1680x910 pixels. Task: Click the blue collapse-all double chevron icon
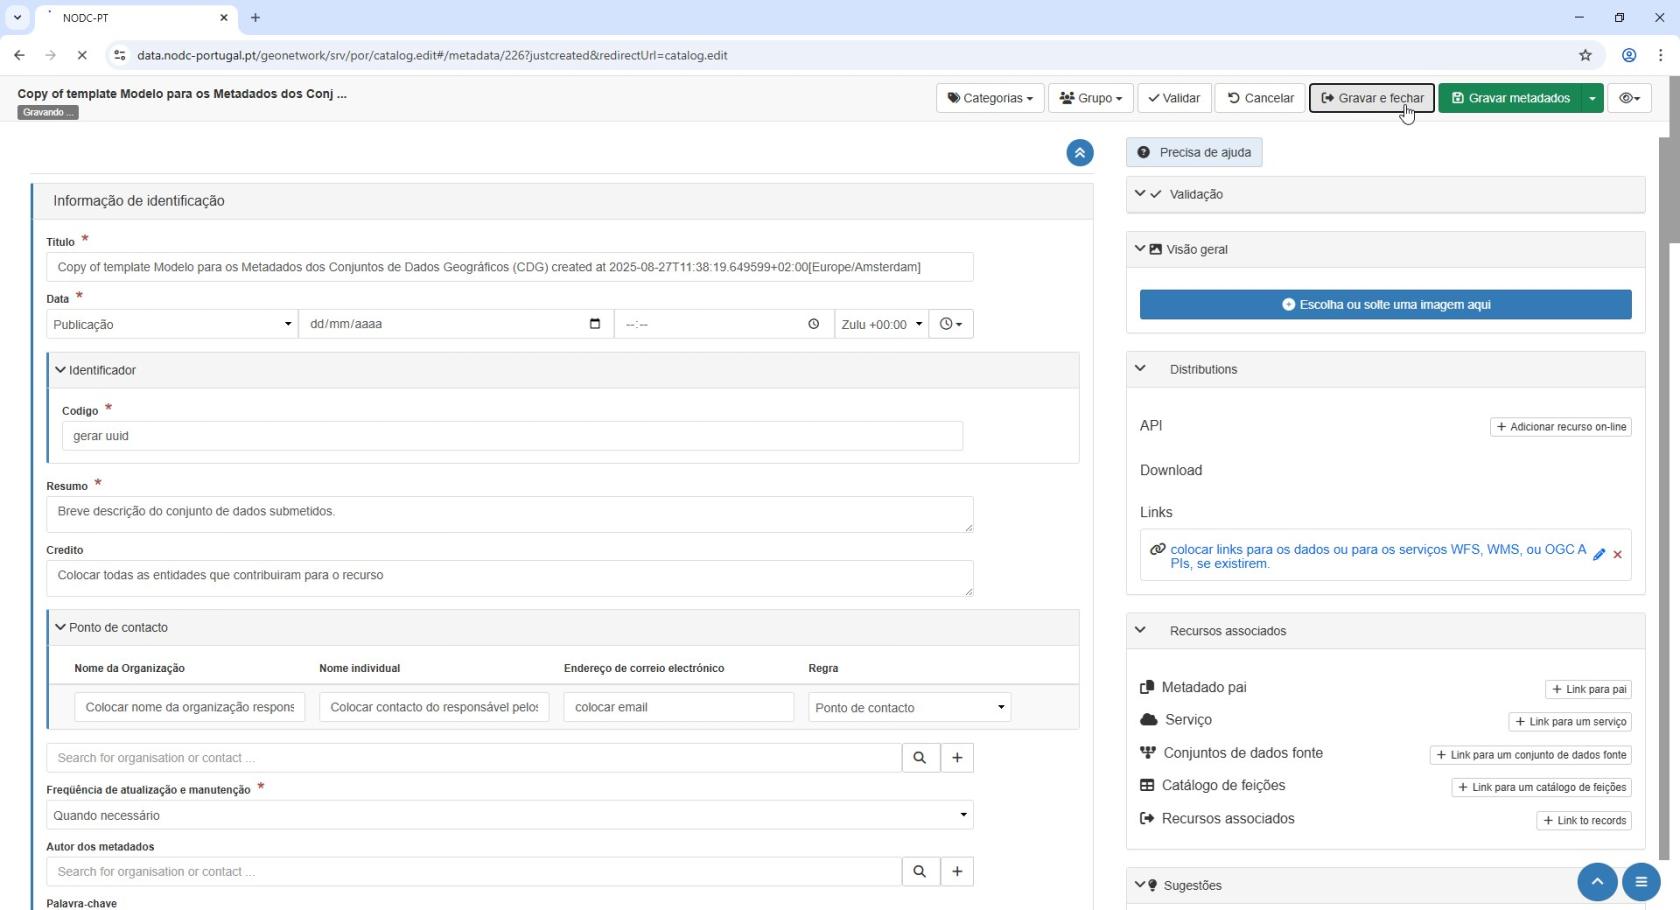pyautogui.click(x=1079, y=153)
